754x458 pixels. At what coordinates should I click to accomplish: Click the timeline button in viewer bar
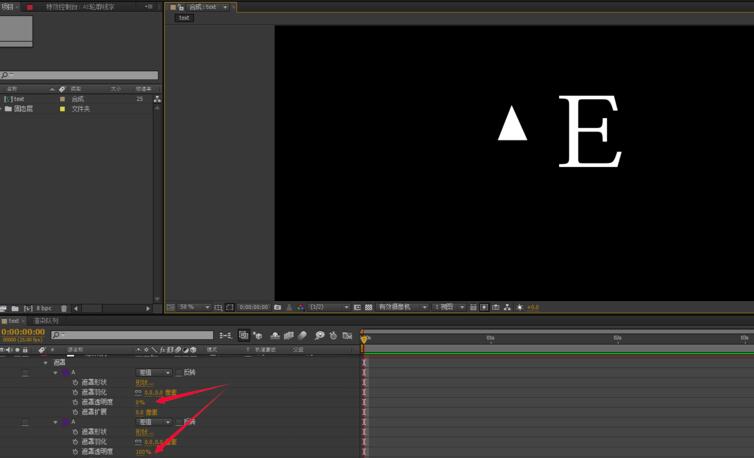(496, 307)
